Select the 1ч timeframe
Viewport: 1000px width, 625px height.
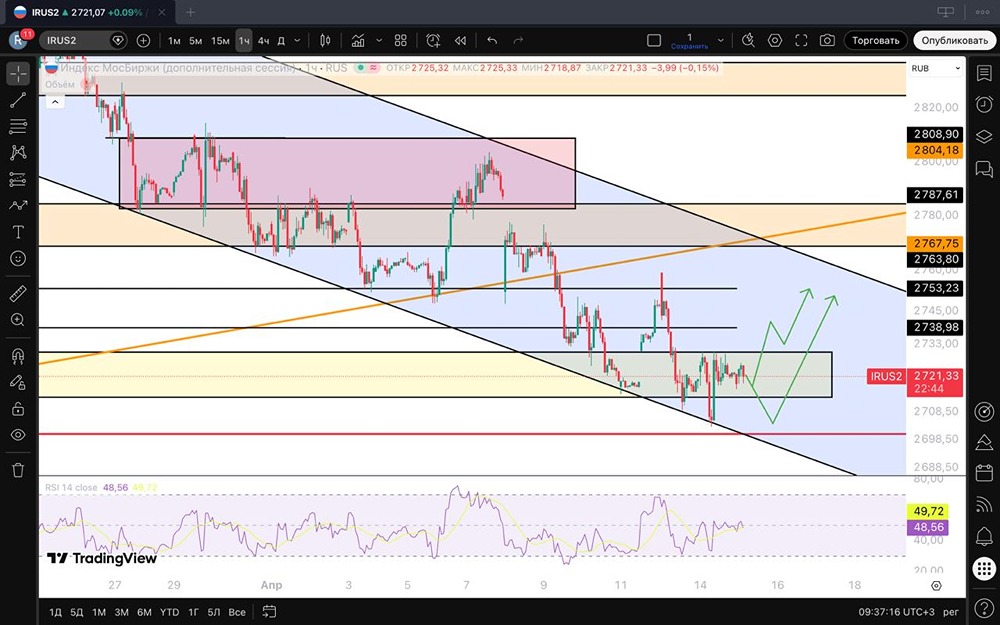pos(244,40)
